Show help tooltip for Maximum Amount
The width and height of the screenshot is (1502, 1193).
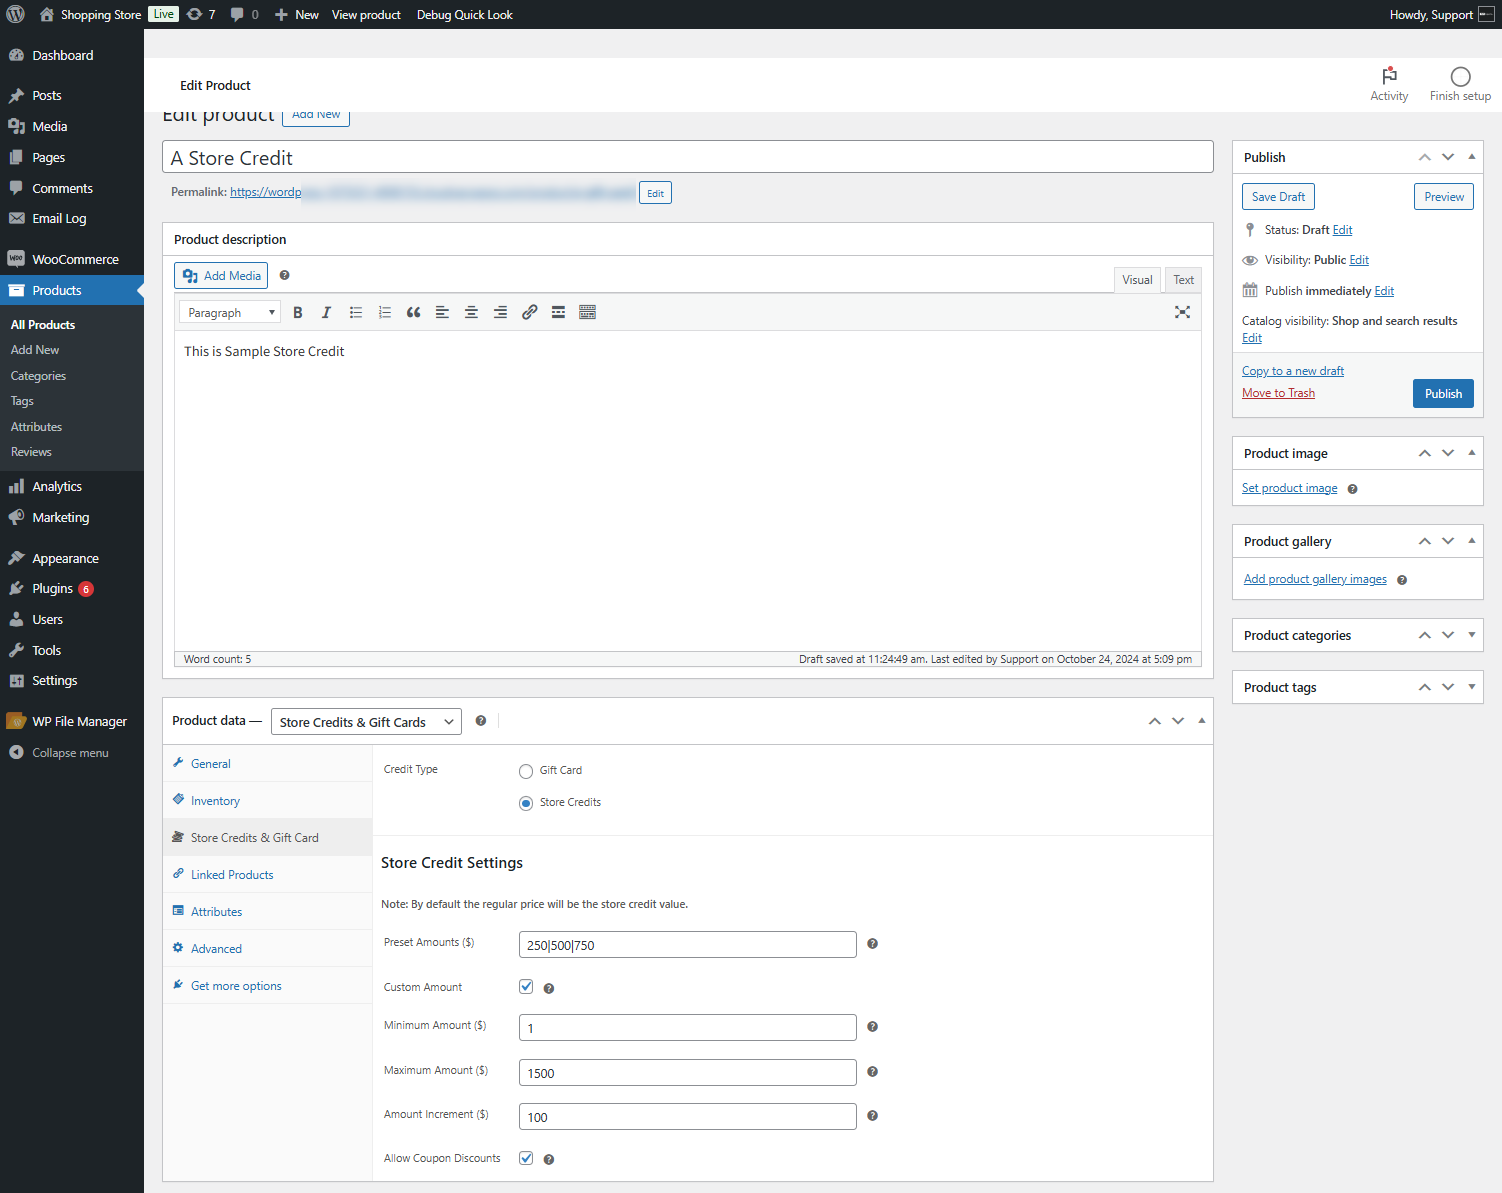click(872, 1071)
